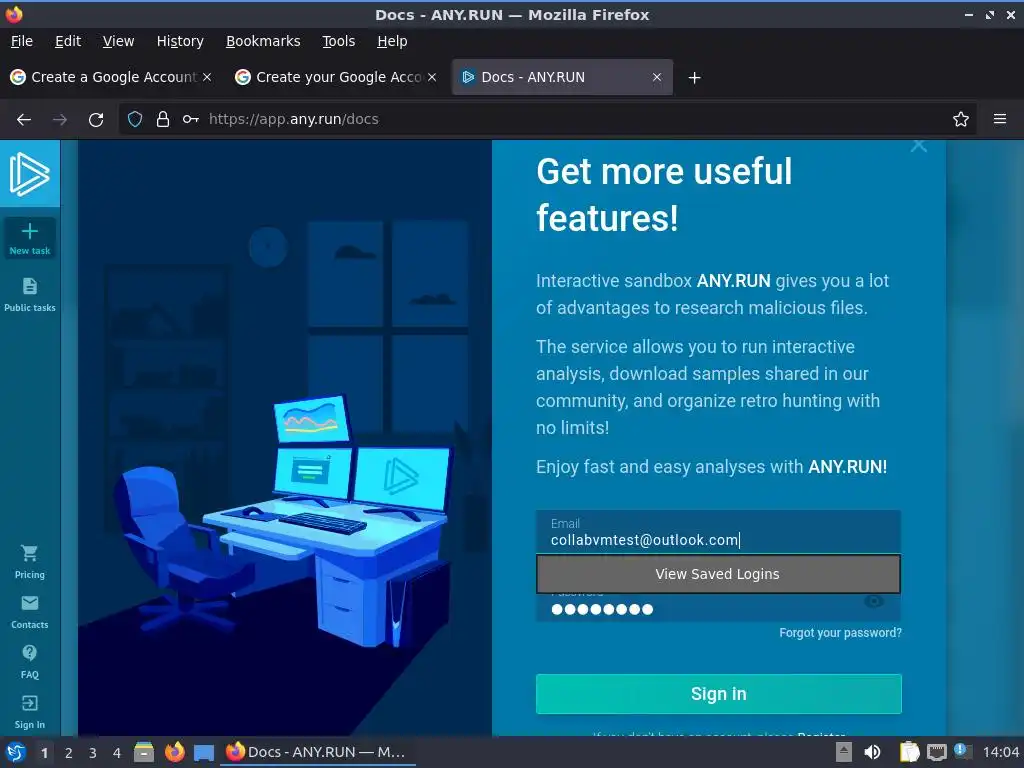Screen dimensions: 1024x768
Task: Close the Docs - ANY.RUN tab
Action: point(657,77)
